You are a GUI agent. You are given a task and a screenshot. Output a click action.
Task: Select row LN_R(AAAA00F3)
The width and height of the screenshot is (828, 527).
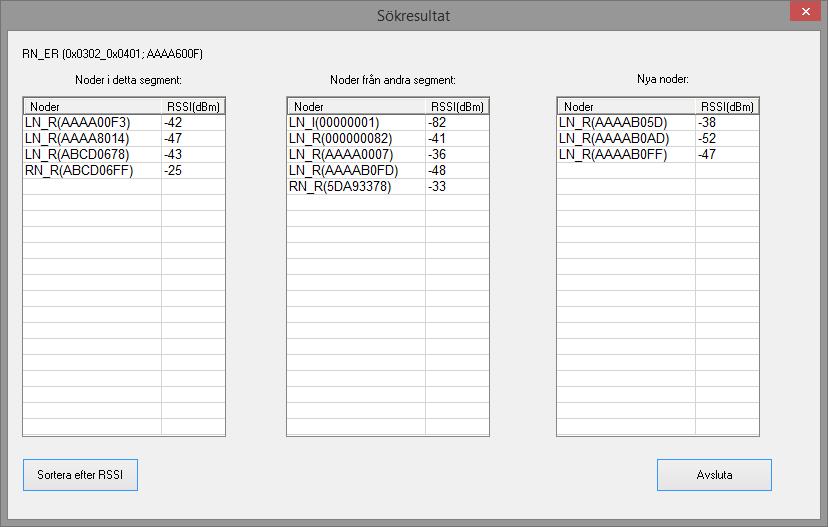[x=124, y=123]
